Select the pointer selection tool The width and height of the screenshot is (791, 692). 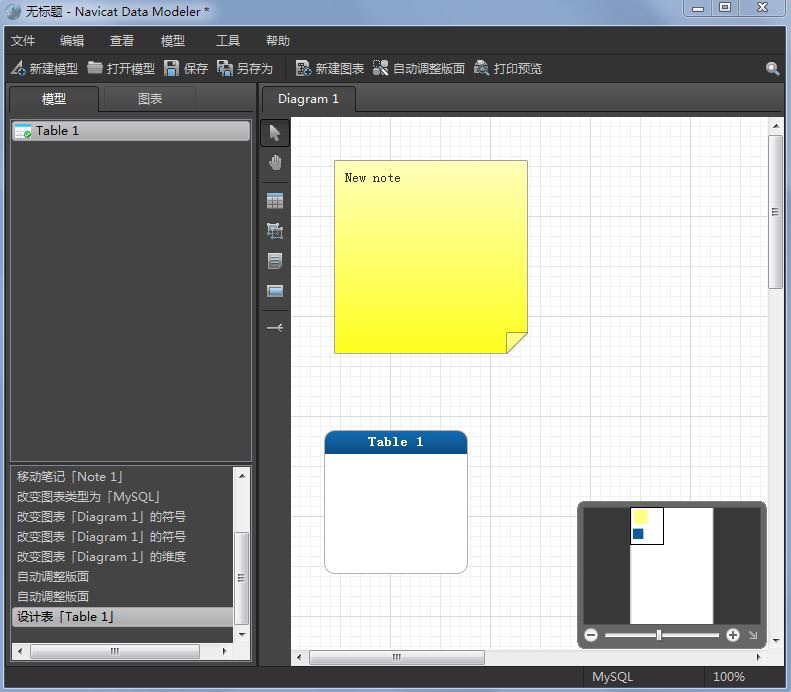click(275, 133)
